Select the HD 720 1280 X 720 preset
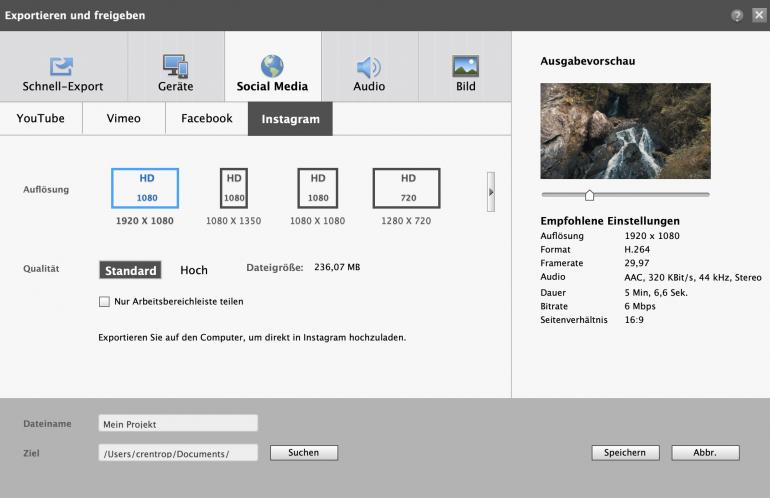The image size is (770, 498). pyautogui.click(x=406, y=188)
